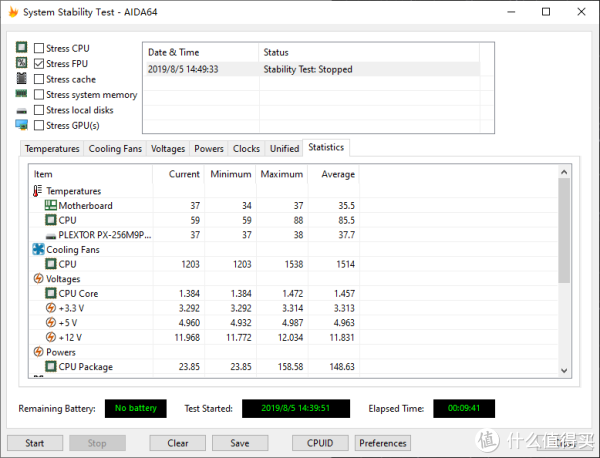Switch to the Voltages tab
The width and height of the screenshot is (600, 458).
point(168,148)
